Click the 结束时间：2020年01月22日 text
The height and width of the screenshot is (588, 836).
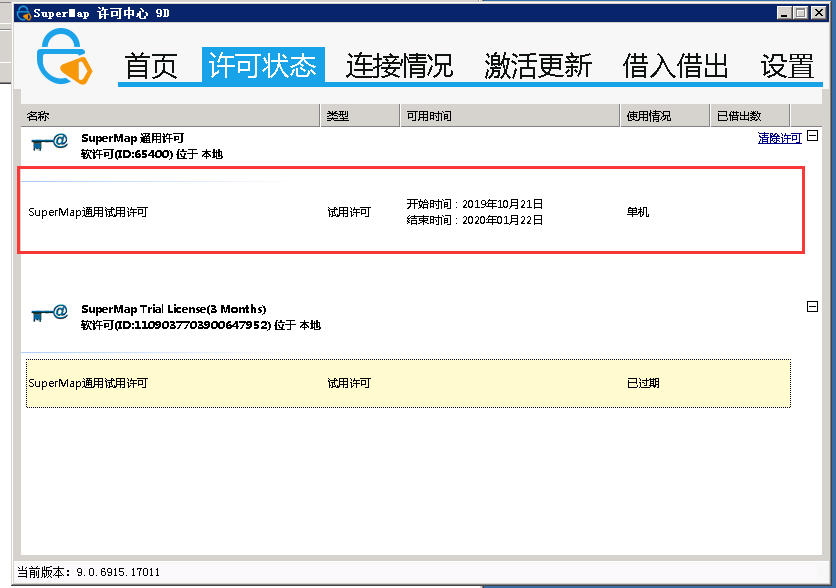pyautogui.click(x=475, y=220)
